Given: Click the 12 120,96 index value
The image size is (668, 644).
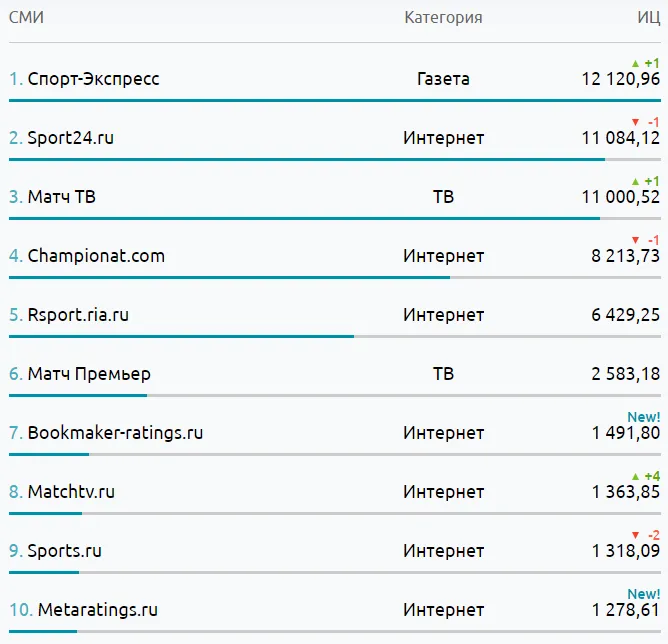Looking at the screenshot, I should click(x=621, y=79).
